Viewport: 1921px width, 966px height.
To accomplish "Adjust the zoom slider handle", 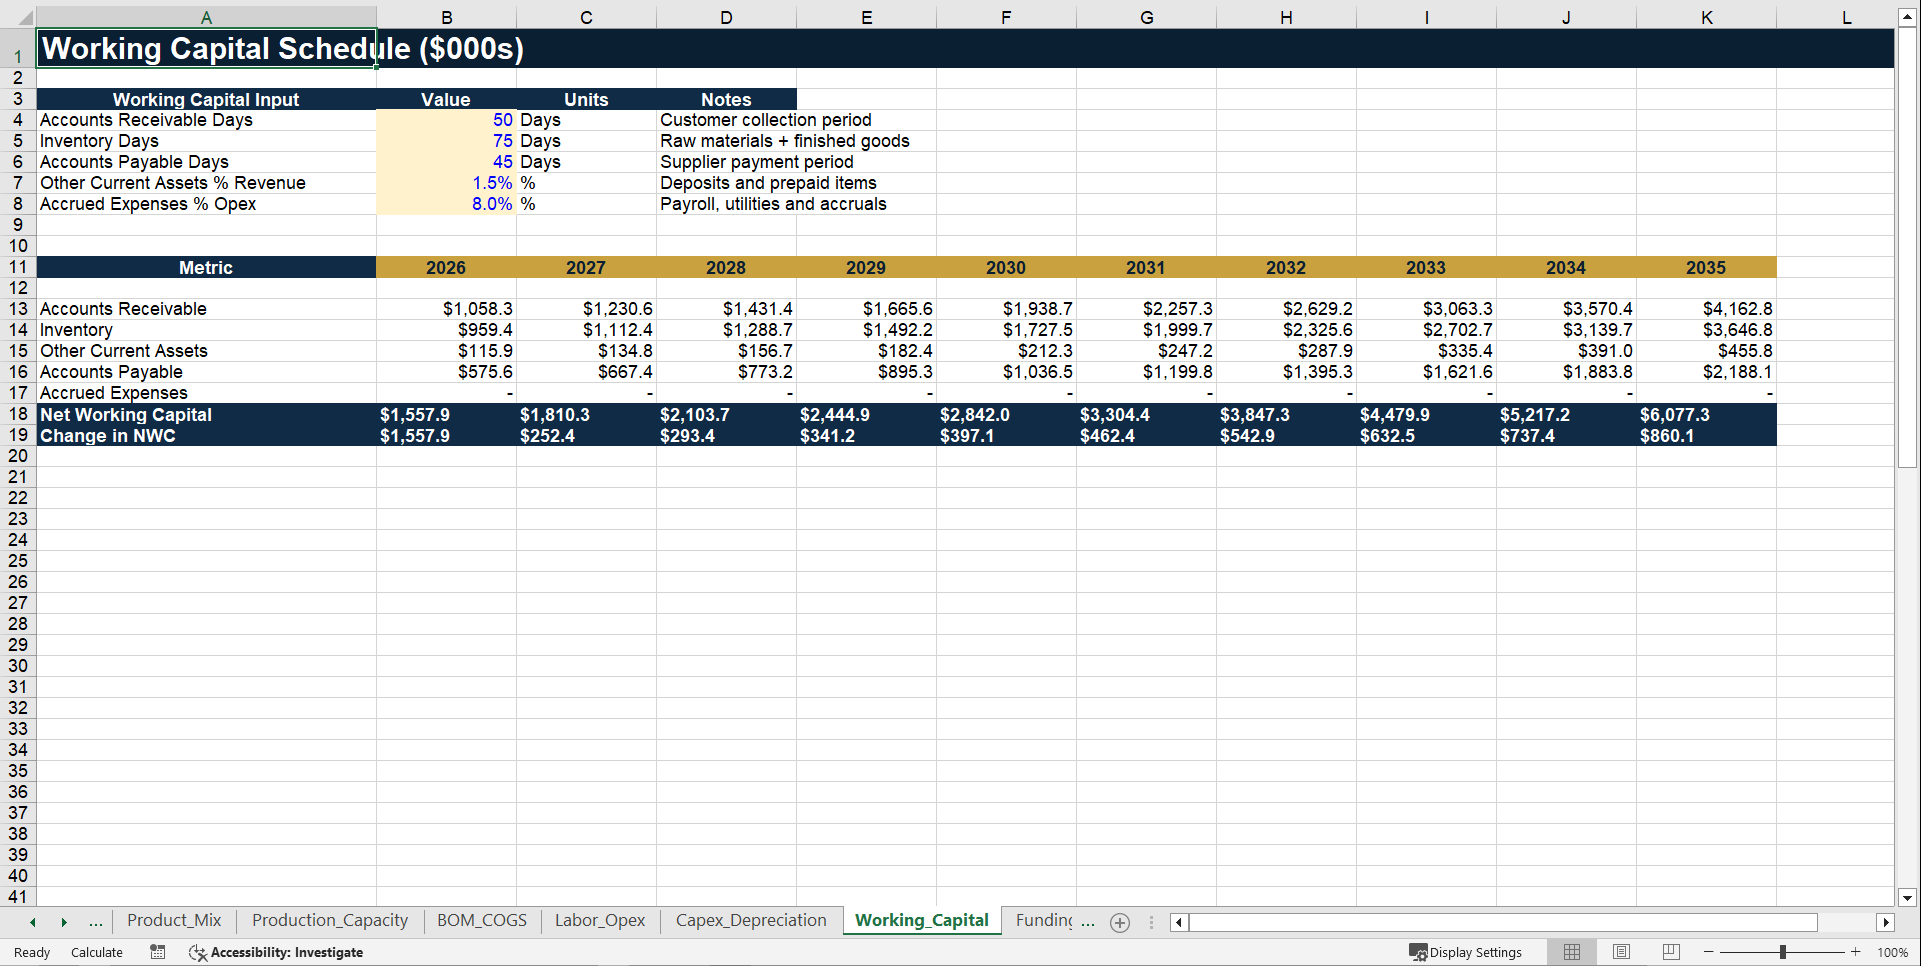I will point(1782,952).
